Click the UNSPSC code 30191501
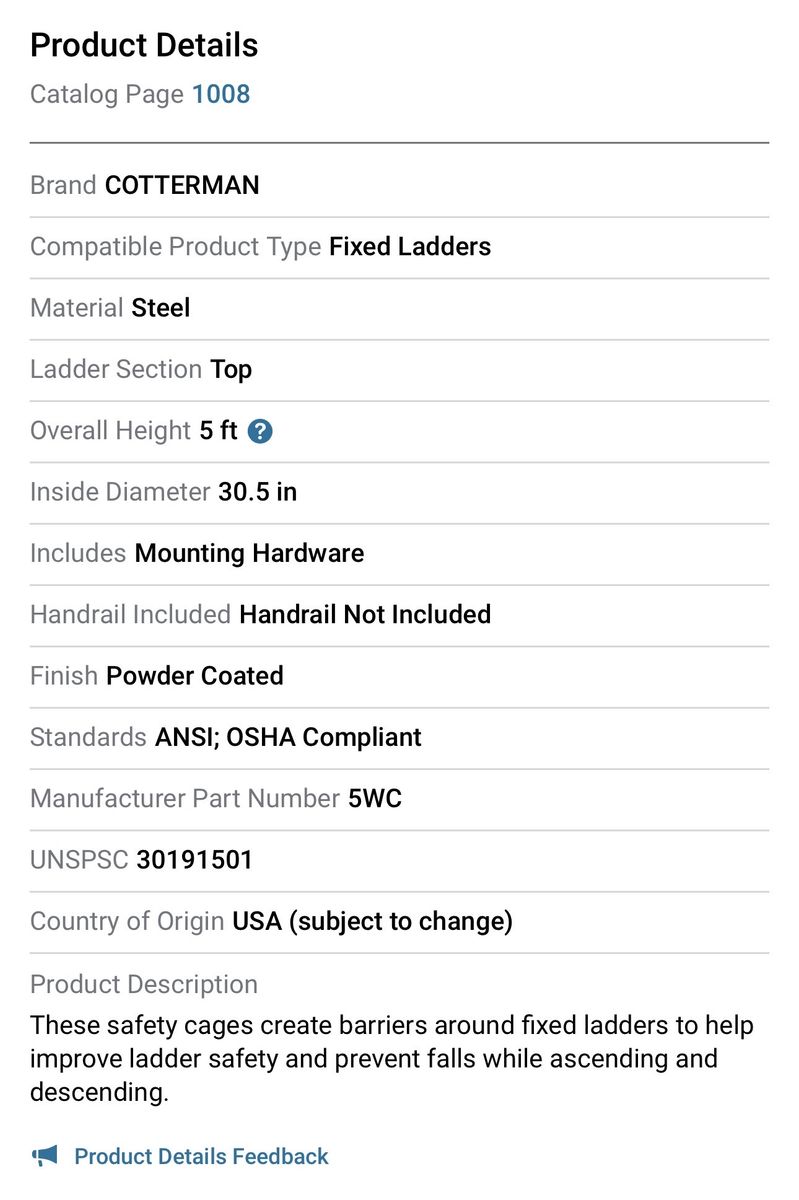This screenshot has width=799, height=1200. tap(195, 859)
